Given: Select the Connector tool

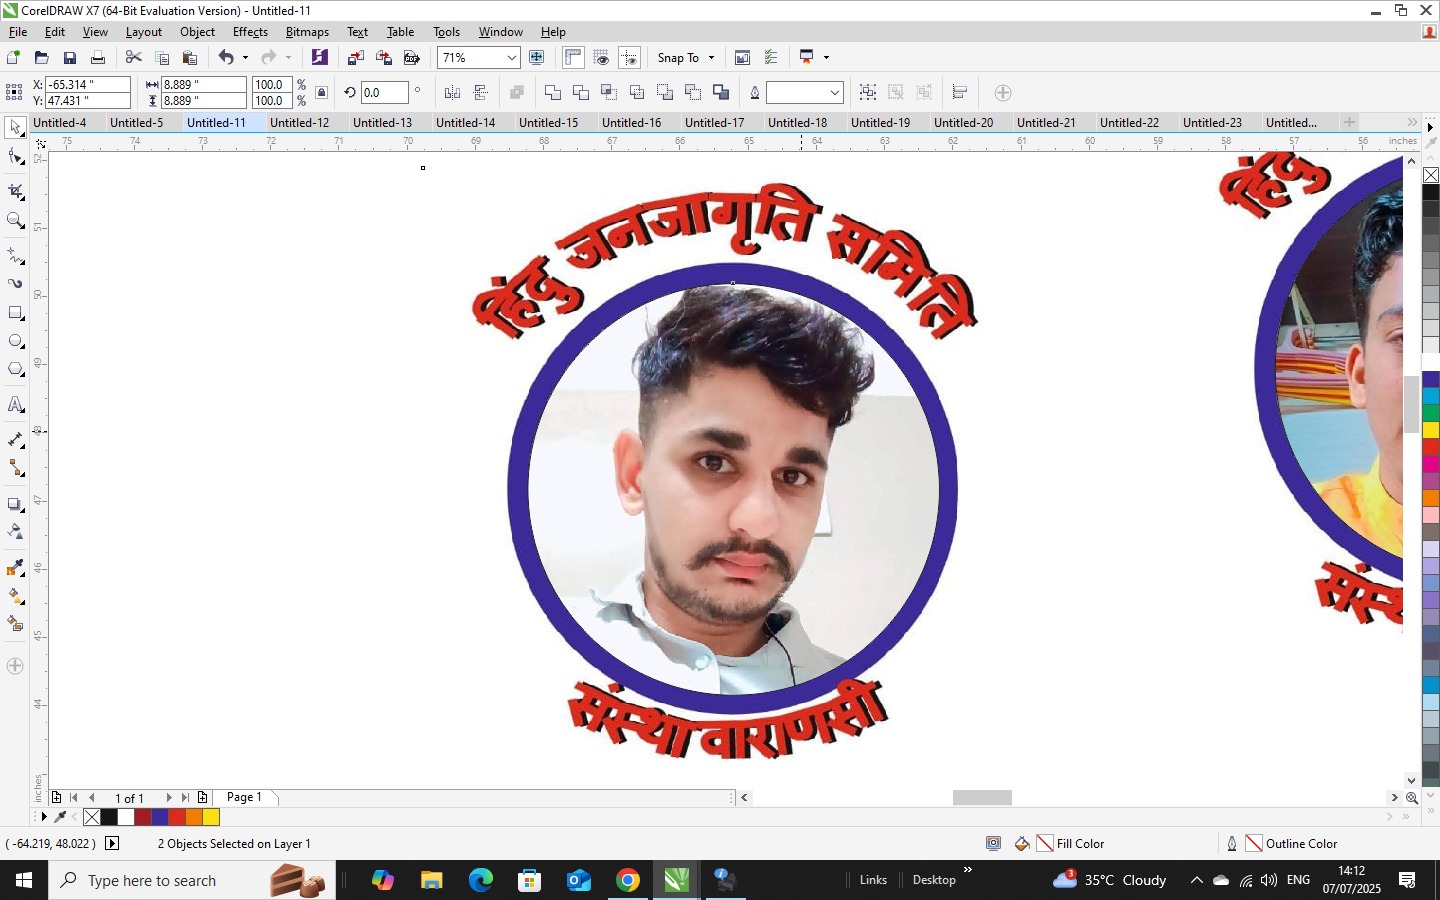Looking at the screenshot, I should (x=15, y=468).
